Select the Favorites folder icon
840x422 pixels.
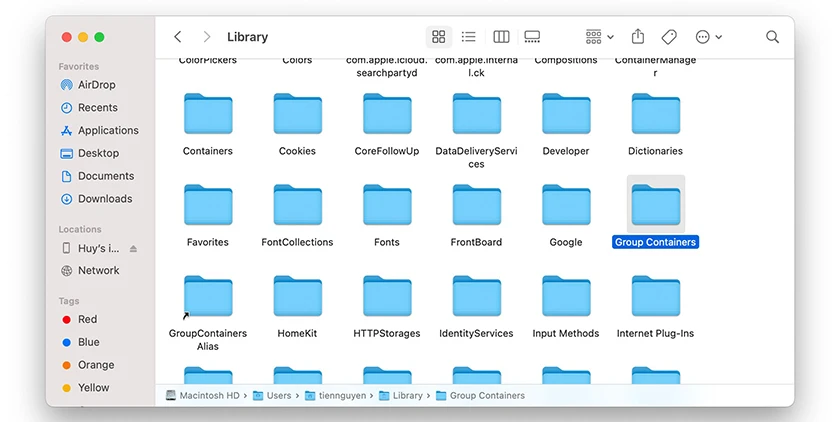click(208, 205)
